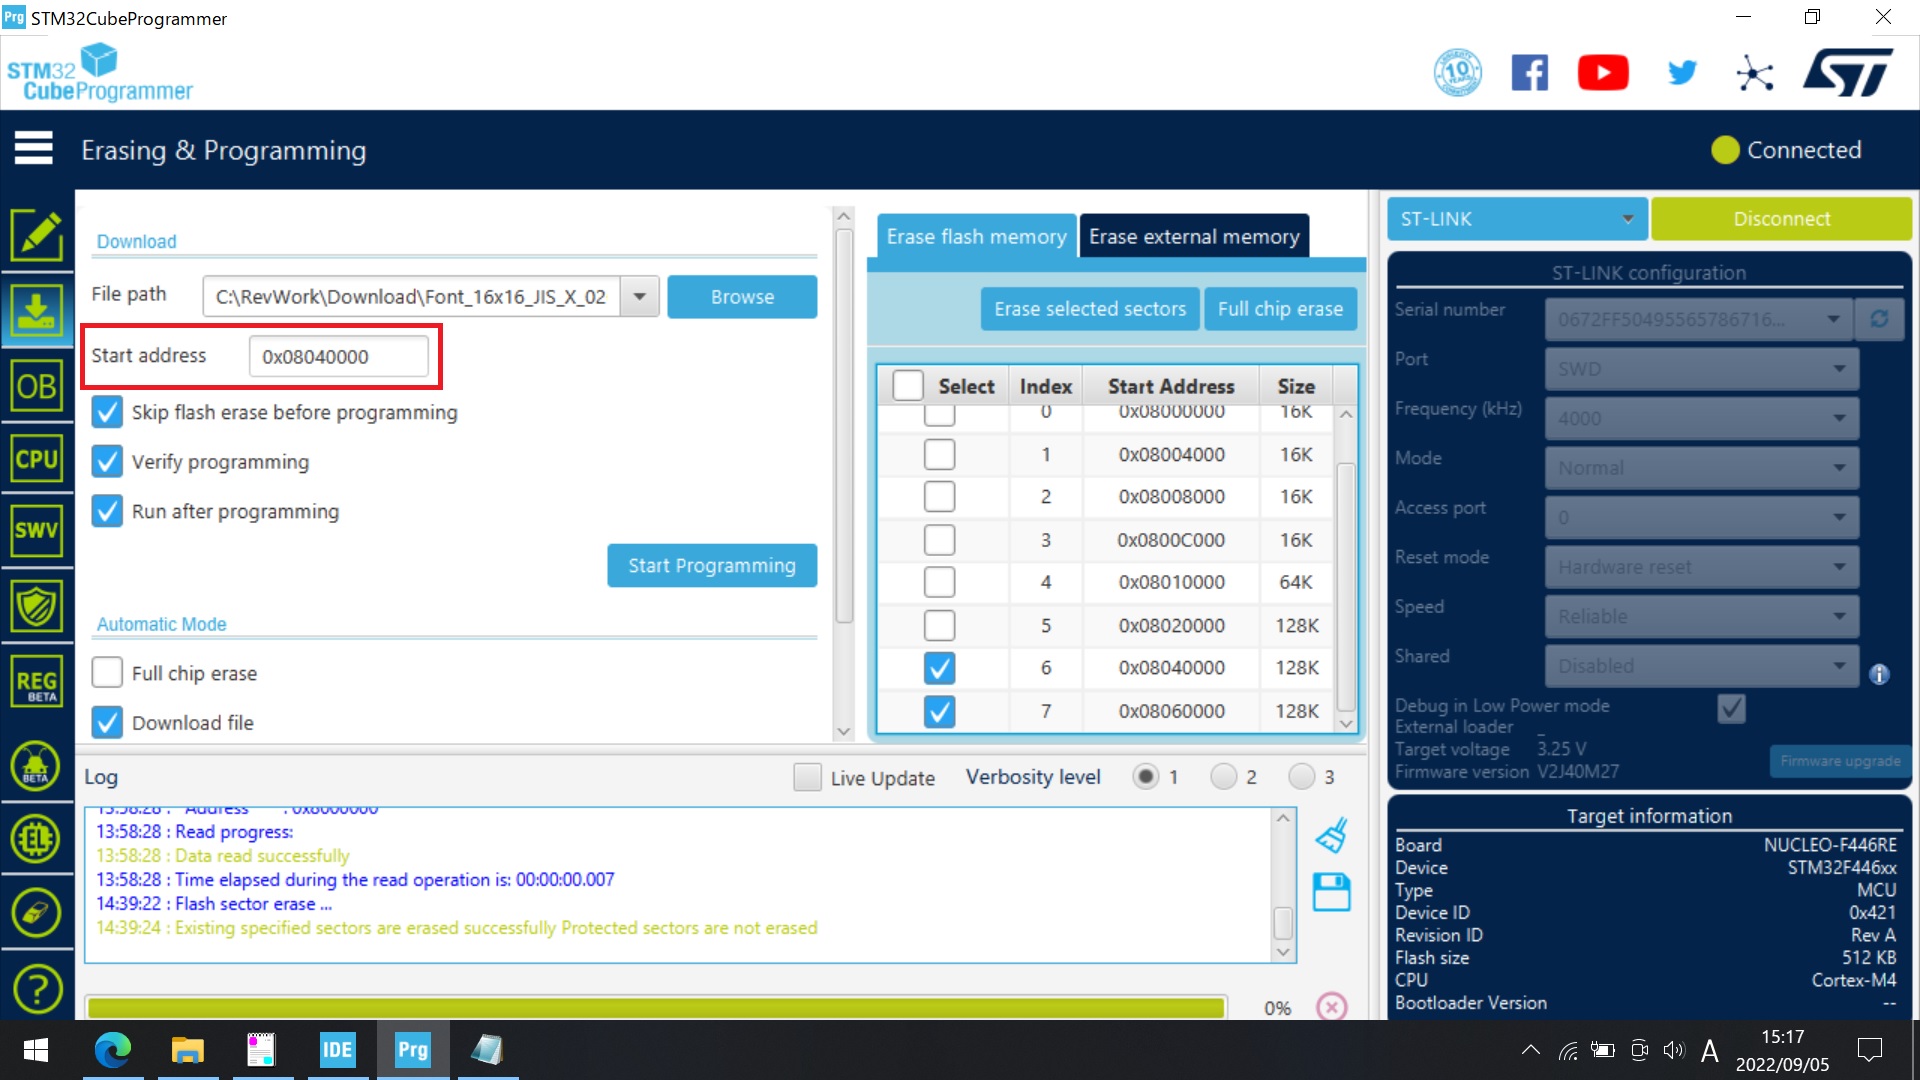Enable Full chip erase in Automatic Mode
The height and width of the screenshot is (1080, 1920).
click(x=107, y=672)
